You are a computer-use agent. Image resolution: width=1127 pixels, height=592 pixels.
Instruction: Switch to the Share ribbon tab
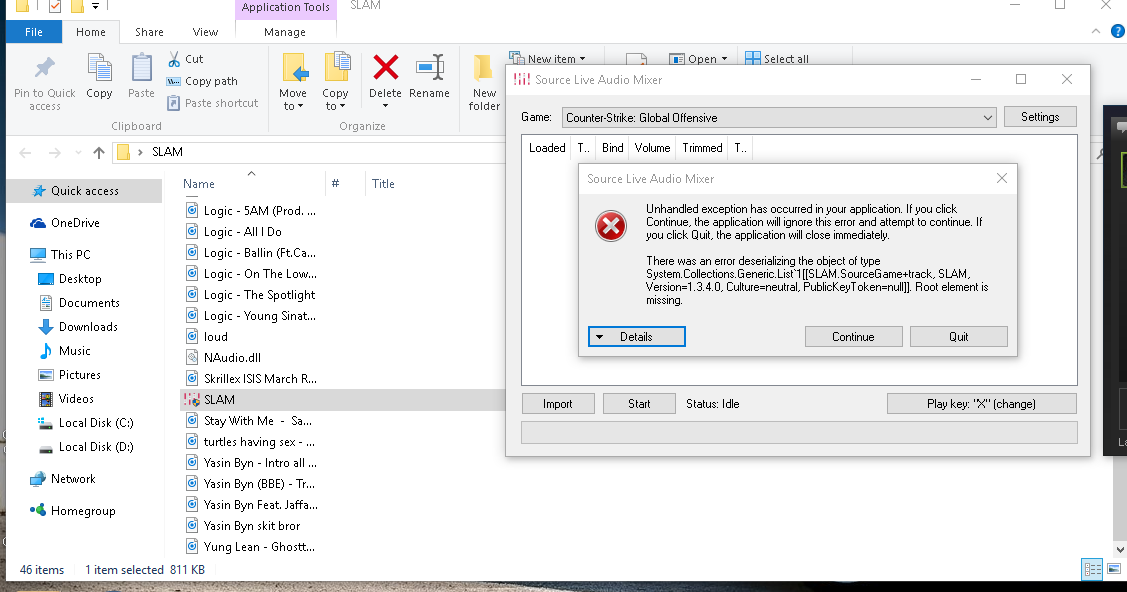click(x=149, y=32)
